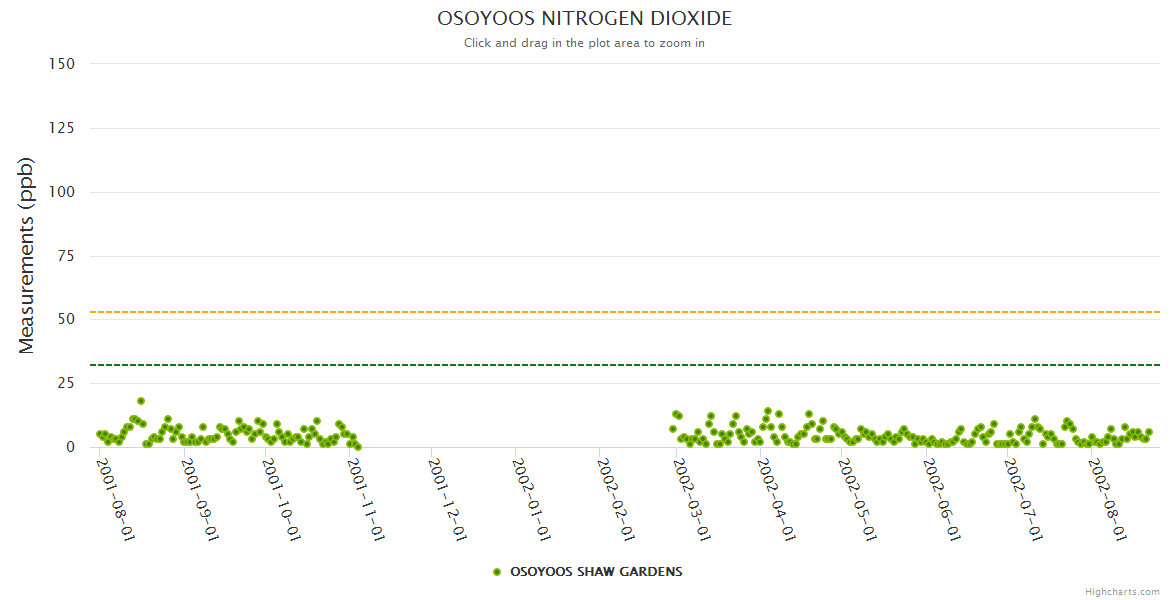Select the 2001-12-01 x-axis date label

[x=447, y=499]
